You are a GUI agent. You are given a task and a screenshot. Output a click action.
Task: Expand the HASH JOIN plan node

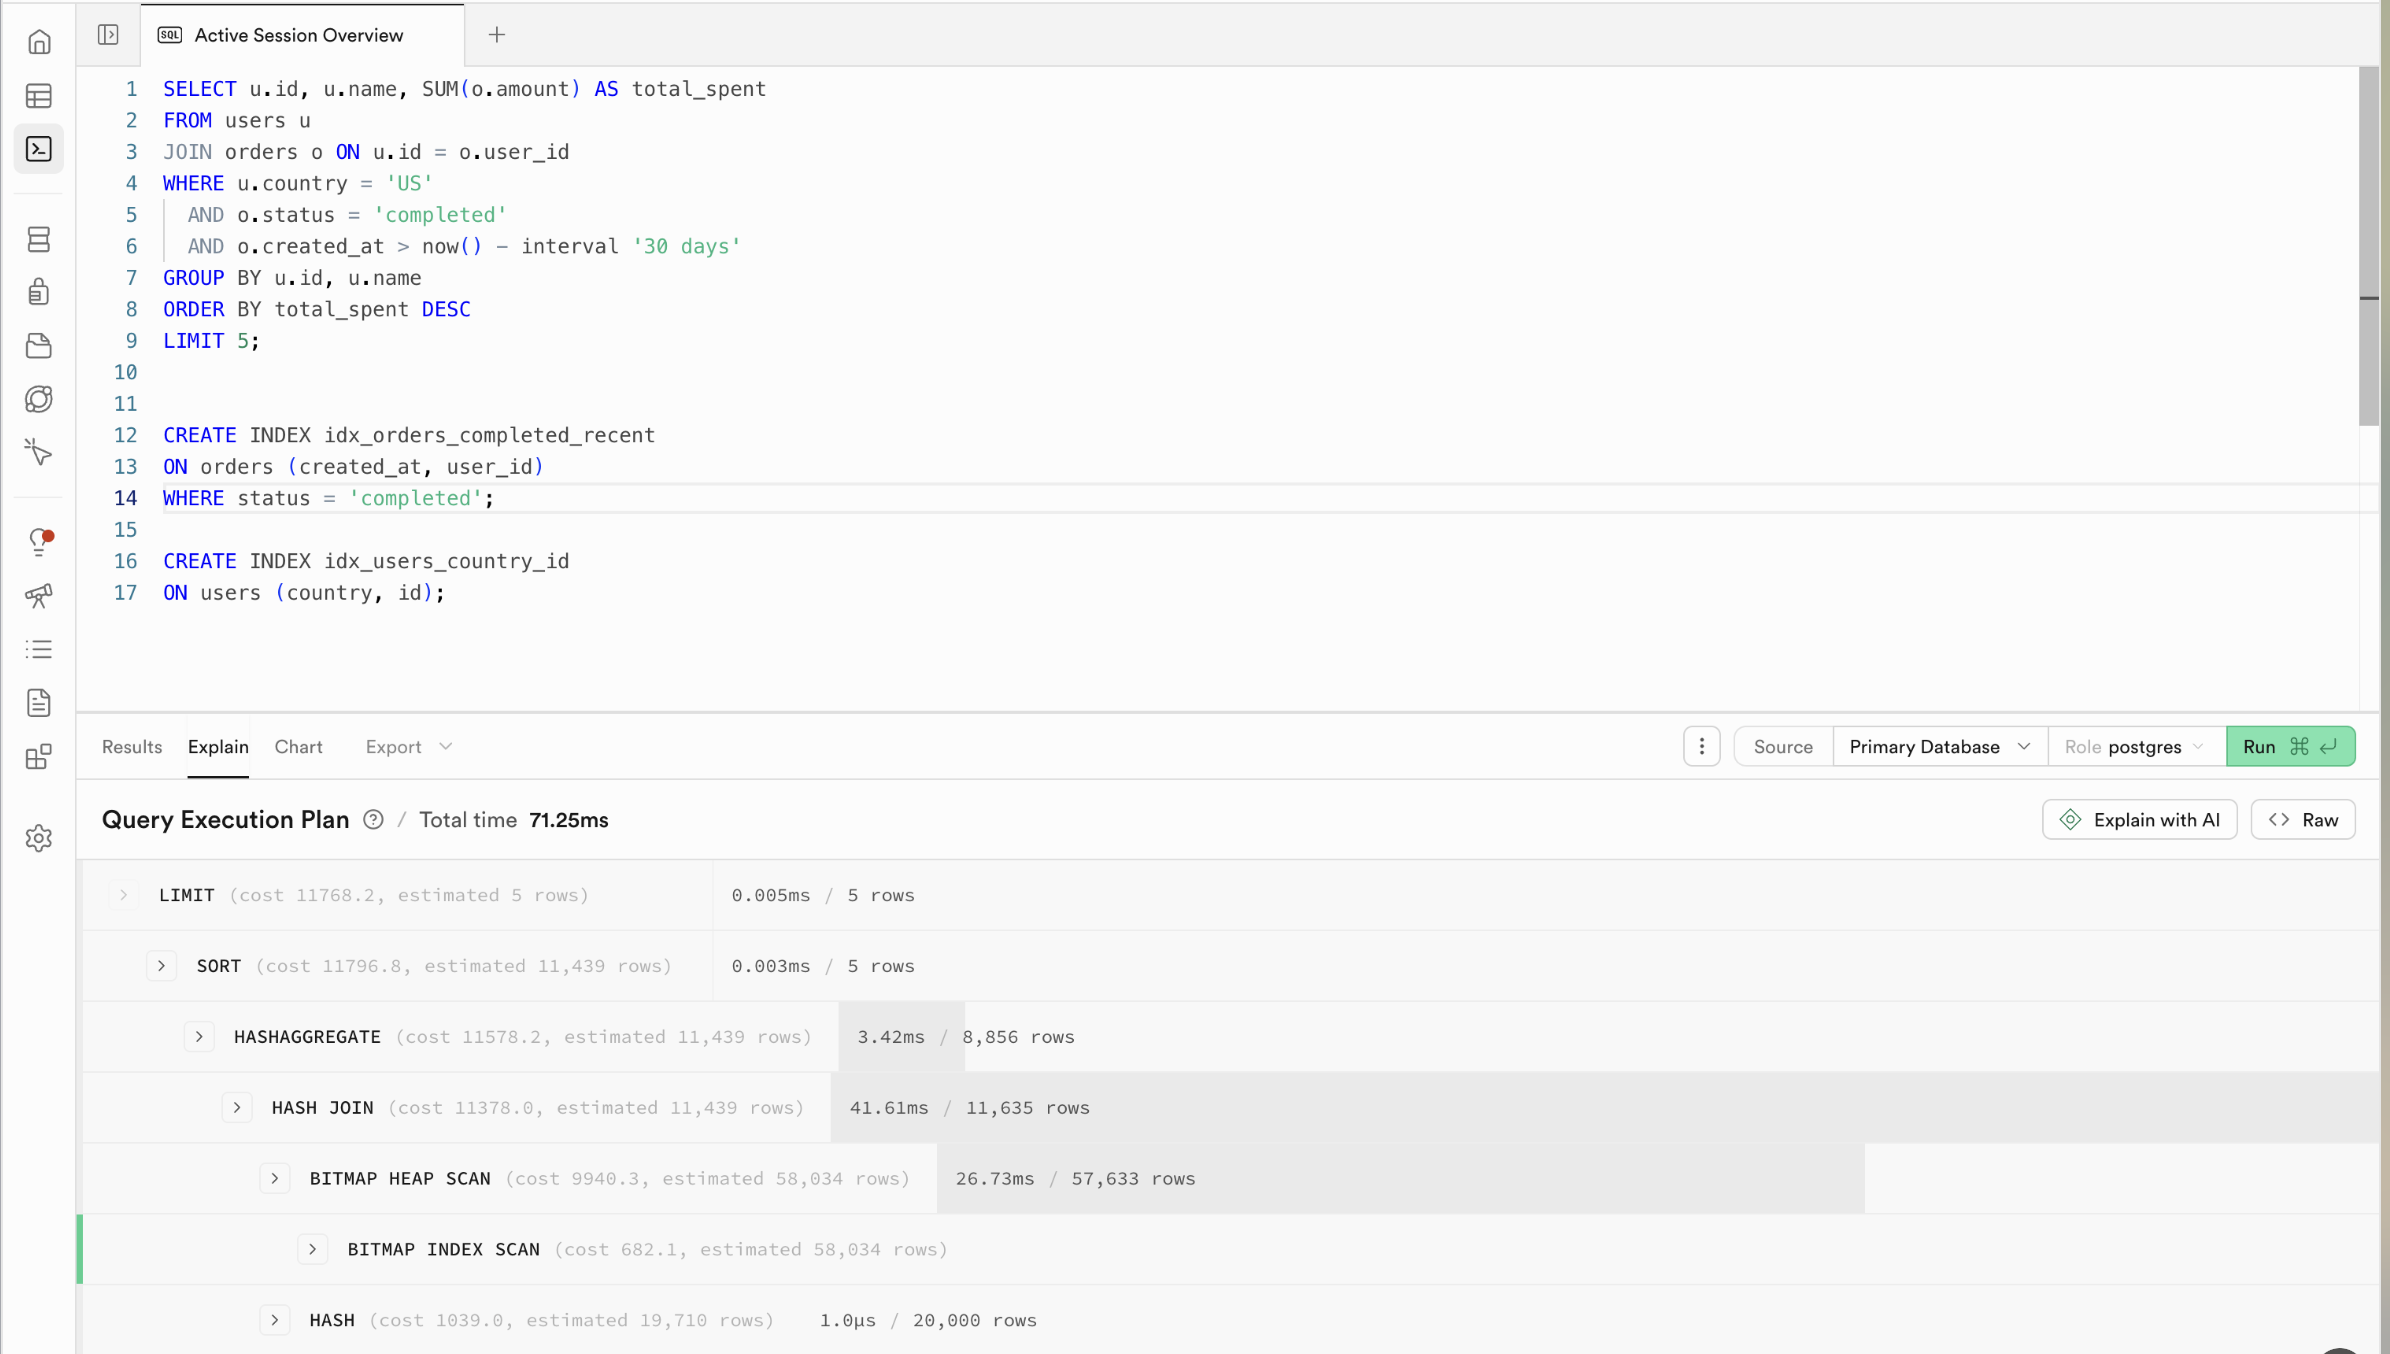pyautogui.click(x=237, y=1107)
